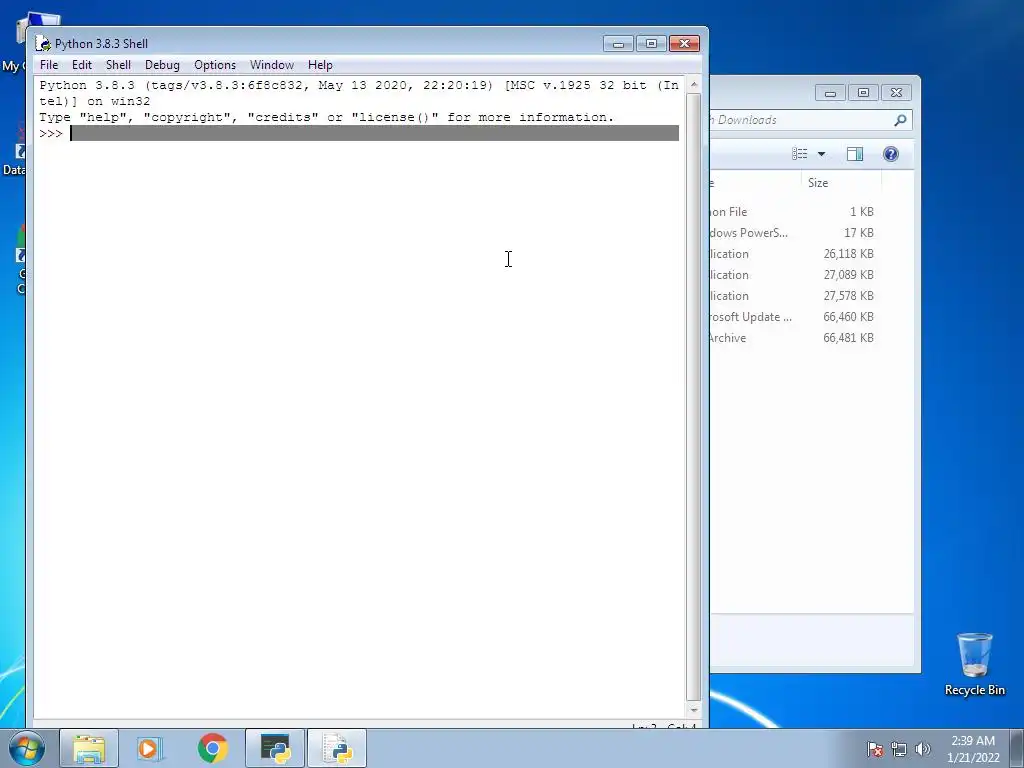Select the 27,578 KB application row
1024x768 pixels.
click(793, 295)
